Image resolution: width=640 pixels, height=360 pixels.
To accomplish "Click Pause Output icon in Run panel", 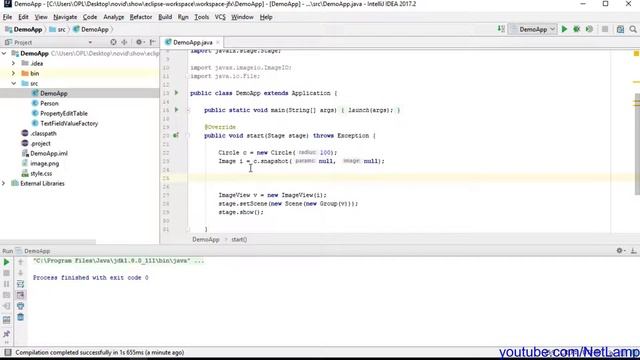I will (7, 284).
